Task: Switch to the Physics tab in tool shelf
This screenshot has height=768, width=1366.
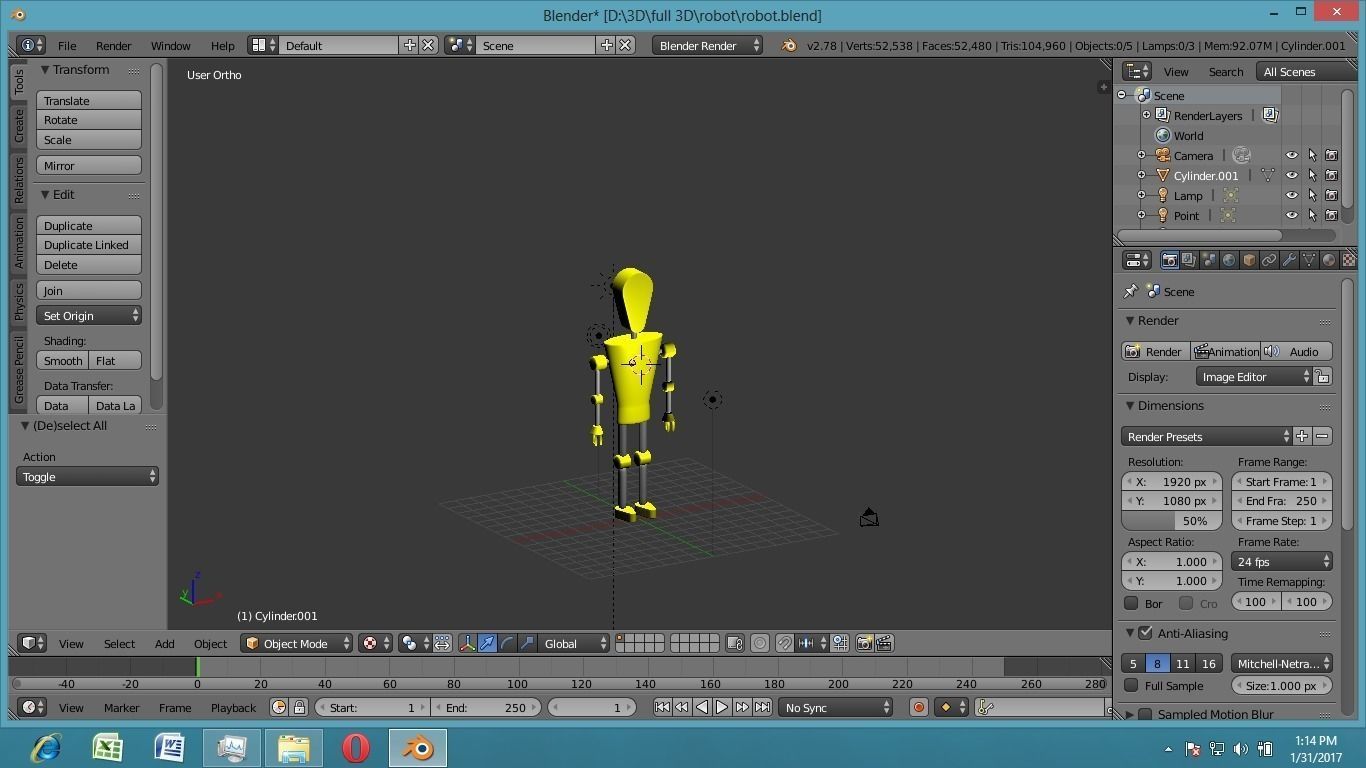Action: click(x=19, y=301)
